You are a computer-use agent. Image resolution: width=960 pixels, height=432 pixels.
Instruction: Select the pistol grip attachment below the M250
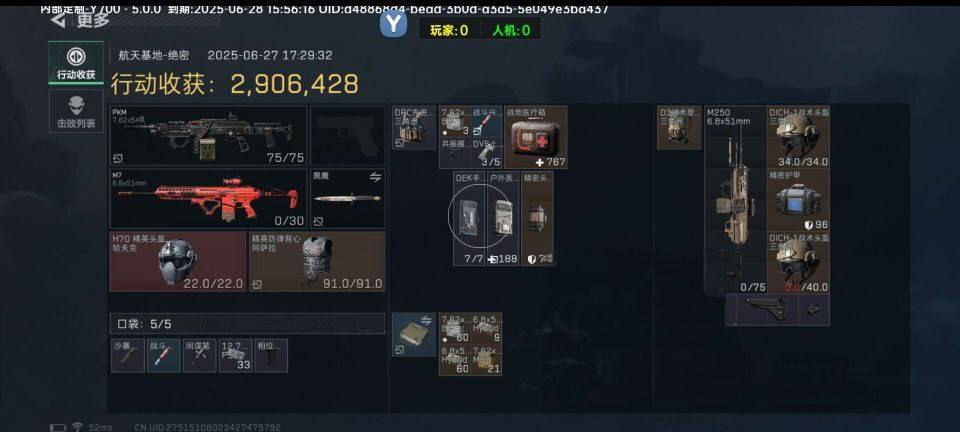tap(762, 310)
